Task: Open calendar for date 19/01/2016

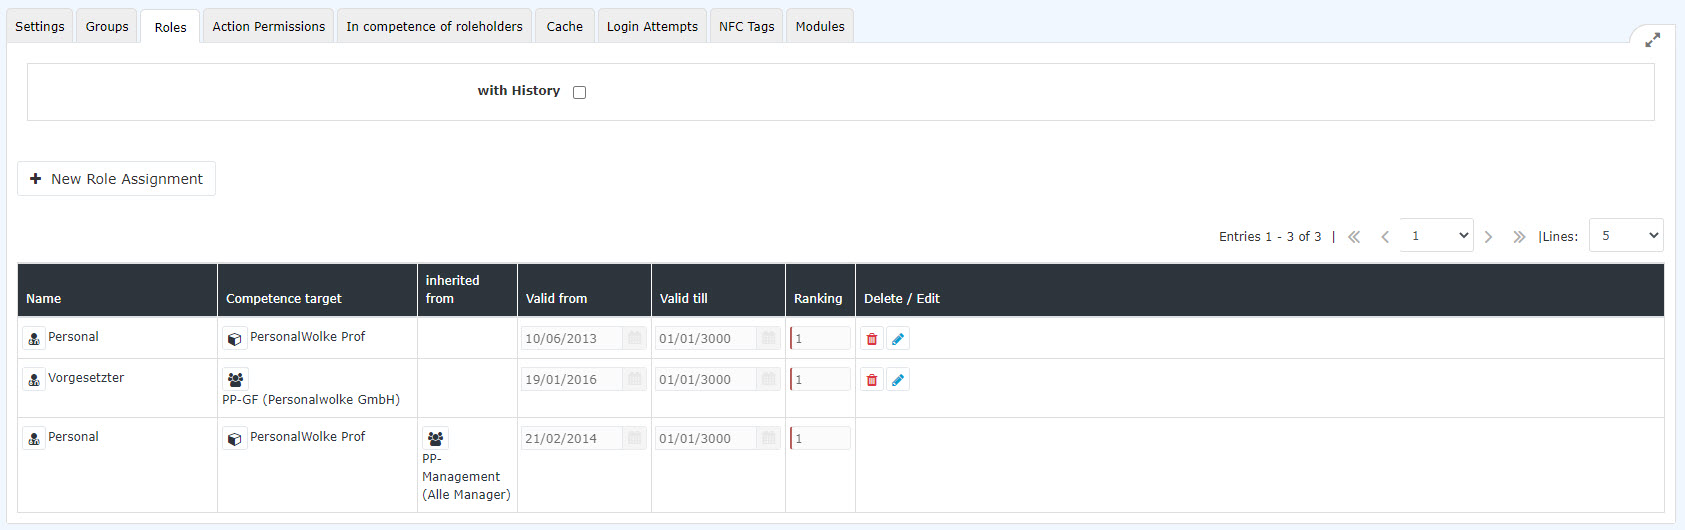Action: 635,379
